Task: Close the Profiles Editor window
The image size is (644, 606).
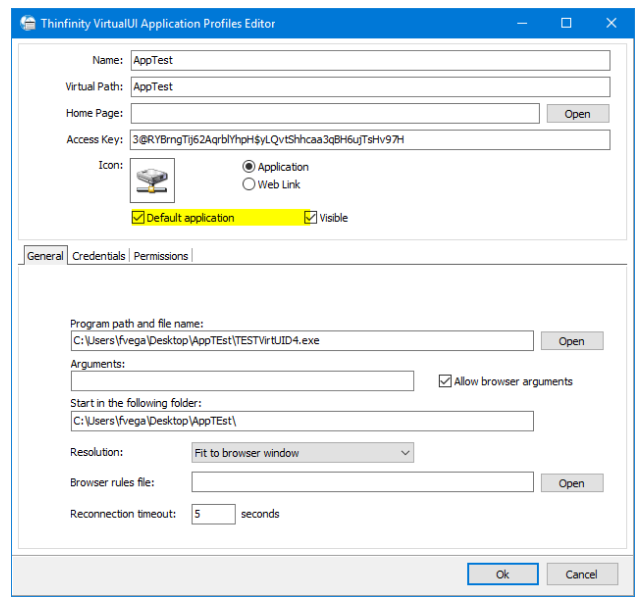Action: [611, 23]
